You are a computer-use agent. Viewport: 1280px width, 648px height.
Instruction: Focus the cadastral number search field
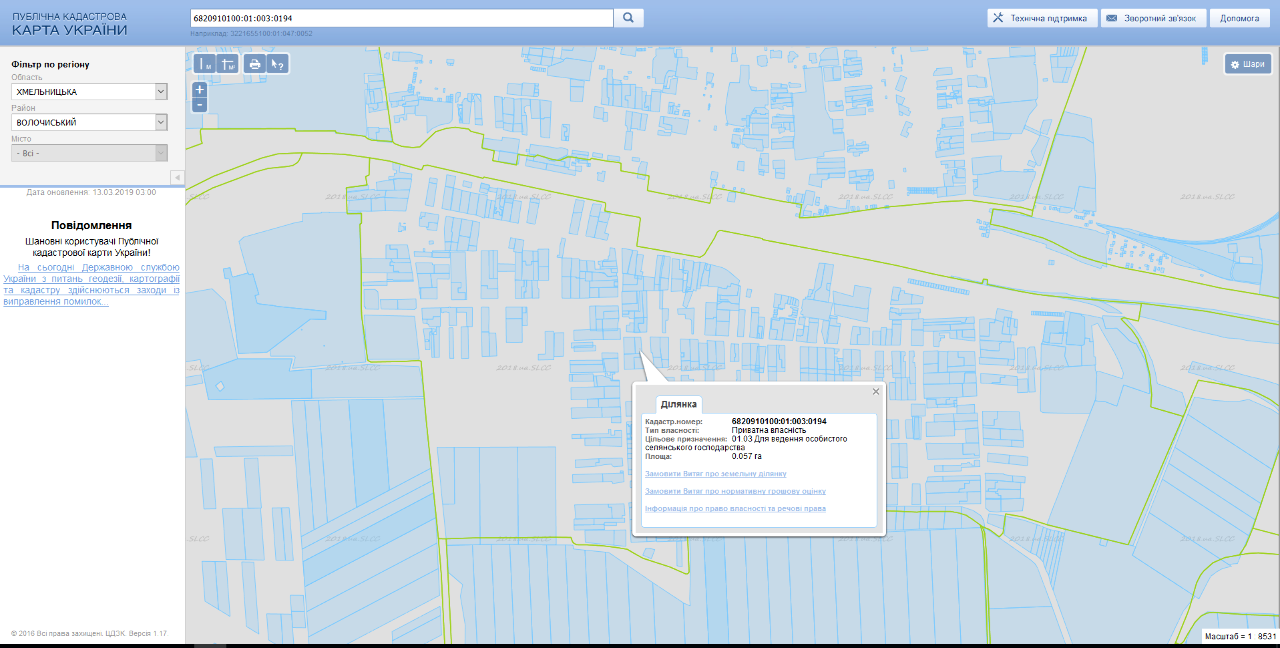click(401, 18)
